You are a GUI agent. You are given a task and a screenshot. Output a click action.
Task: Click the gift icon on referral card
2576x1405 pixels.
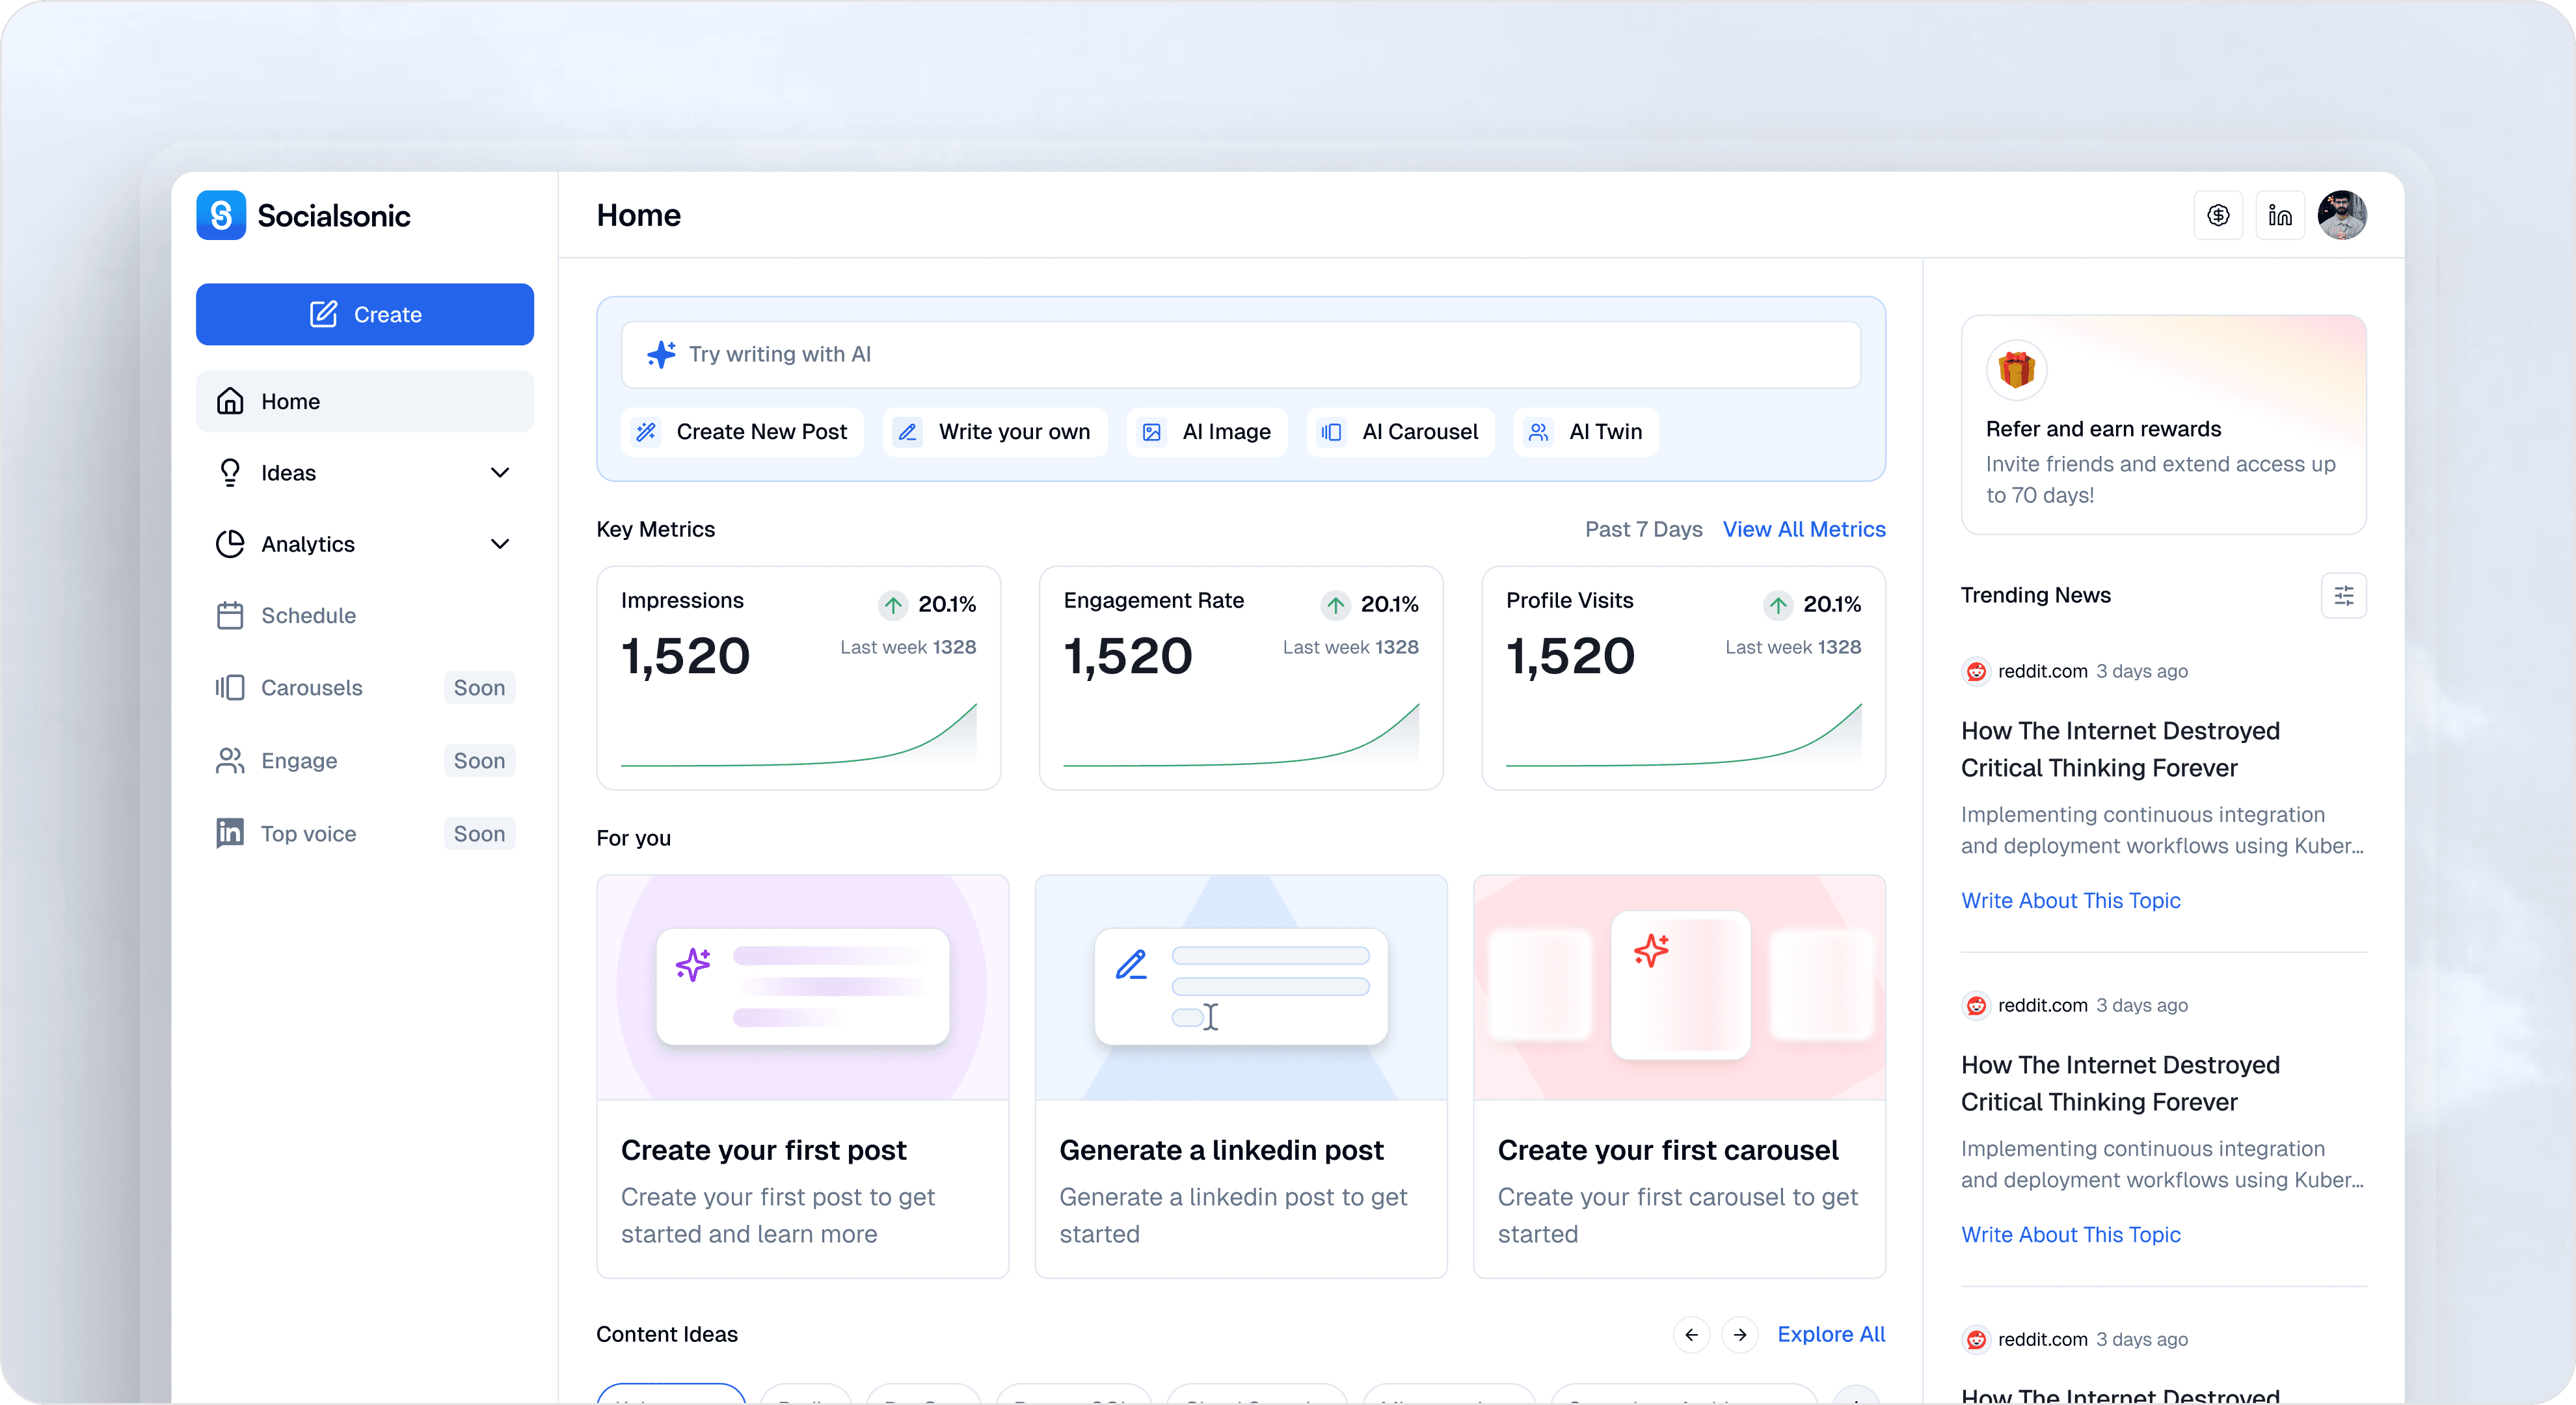(x=2016, y=370)
